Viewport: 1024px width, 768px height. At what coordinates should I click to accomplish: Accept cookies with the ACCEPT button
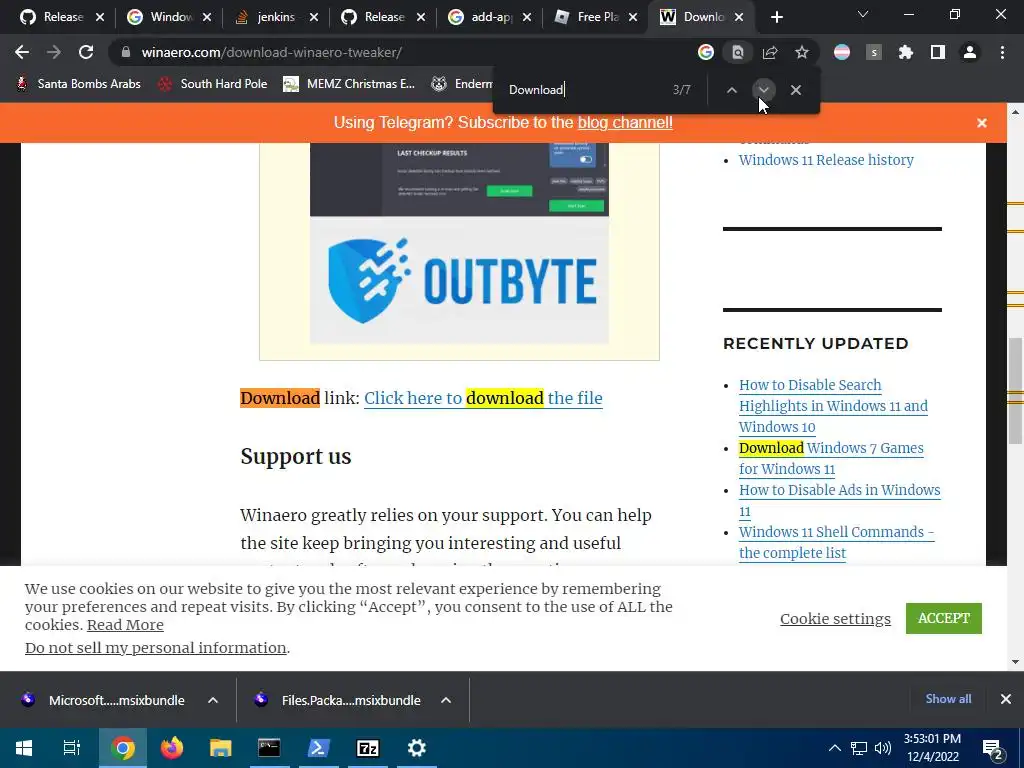pyautogui.click(x=944, y=618)
